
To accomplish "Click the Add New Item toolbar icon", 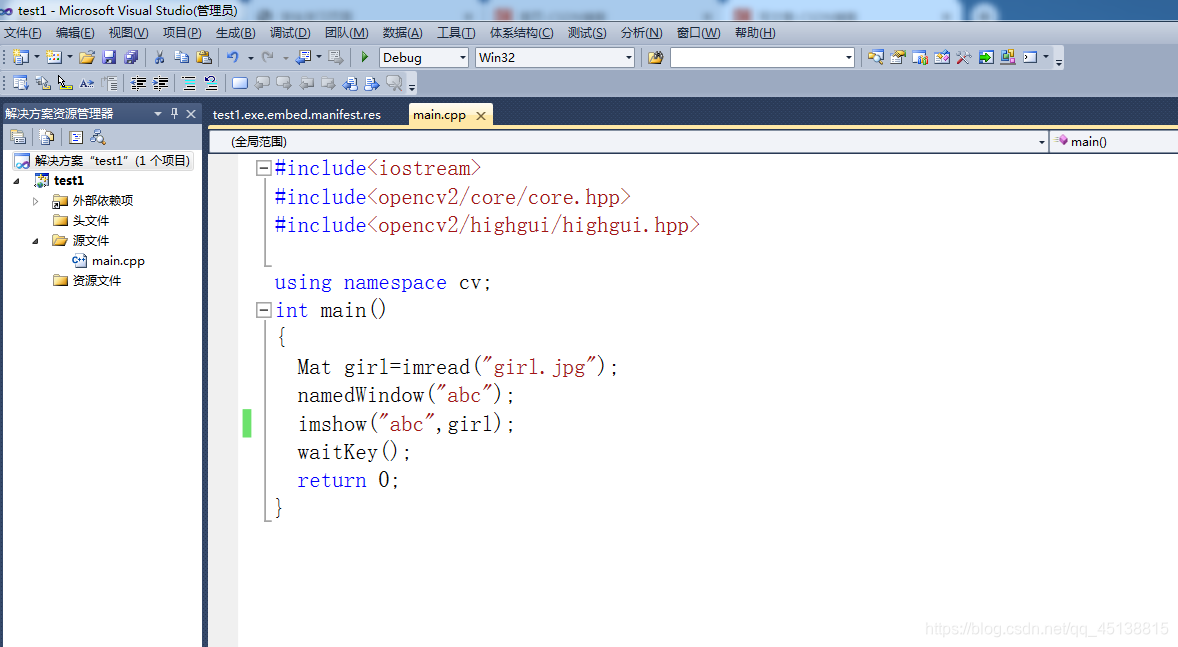I will point(53,57).
